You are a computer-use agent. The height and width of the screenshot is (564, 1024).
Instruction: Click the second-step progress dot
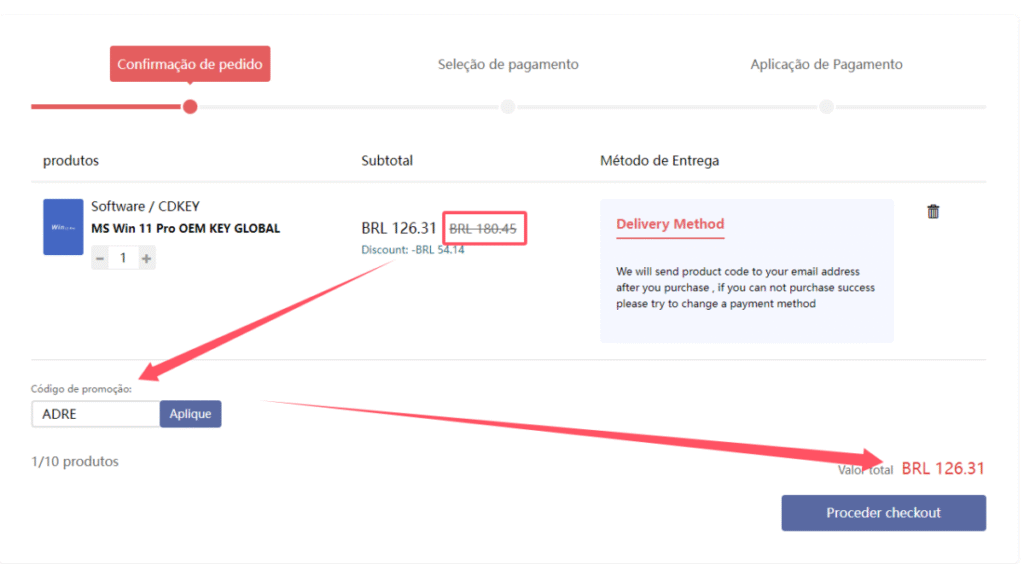pos(508,107)
